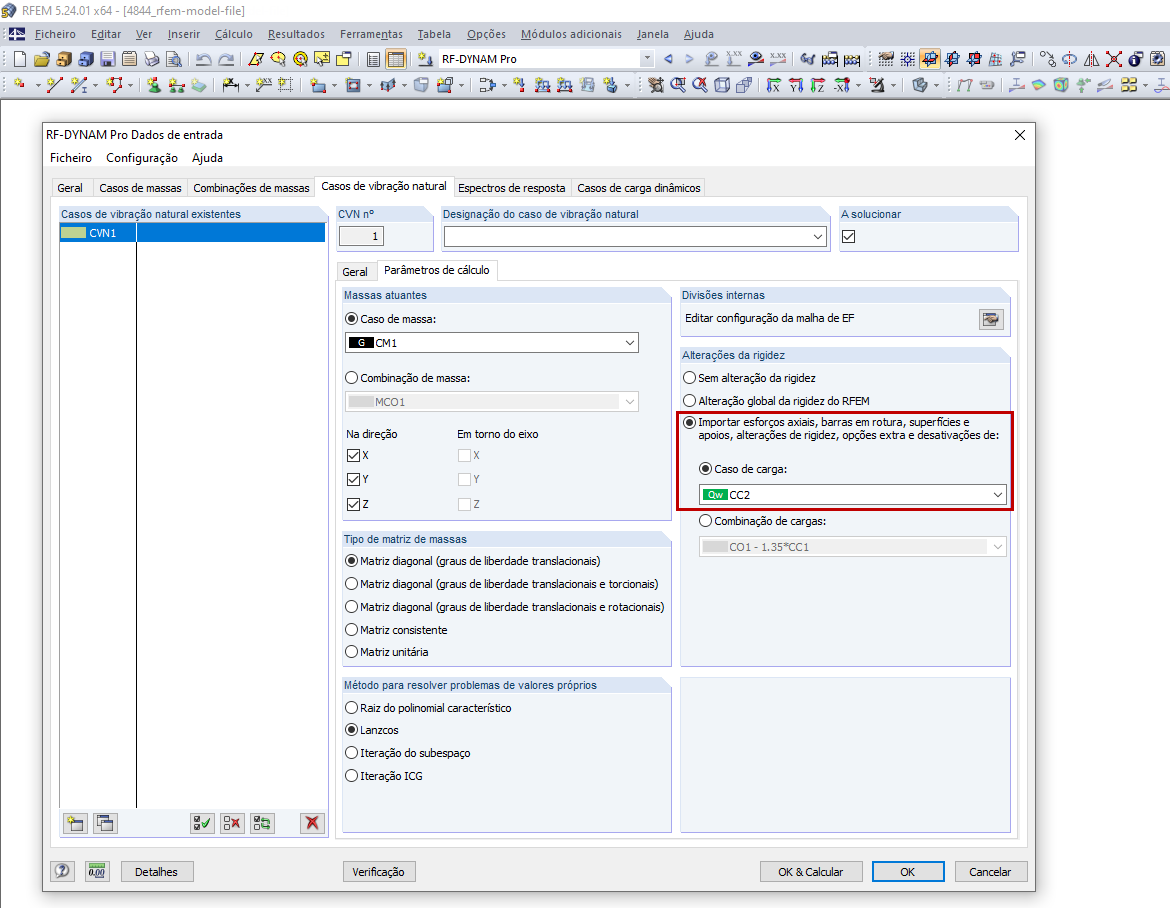Screen dimensions: 1170x908
Task: Open the help question mark button
Action: (x=63, y=871)
